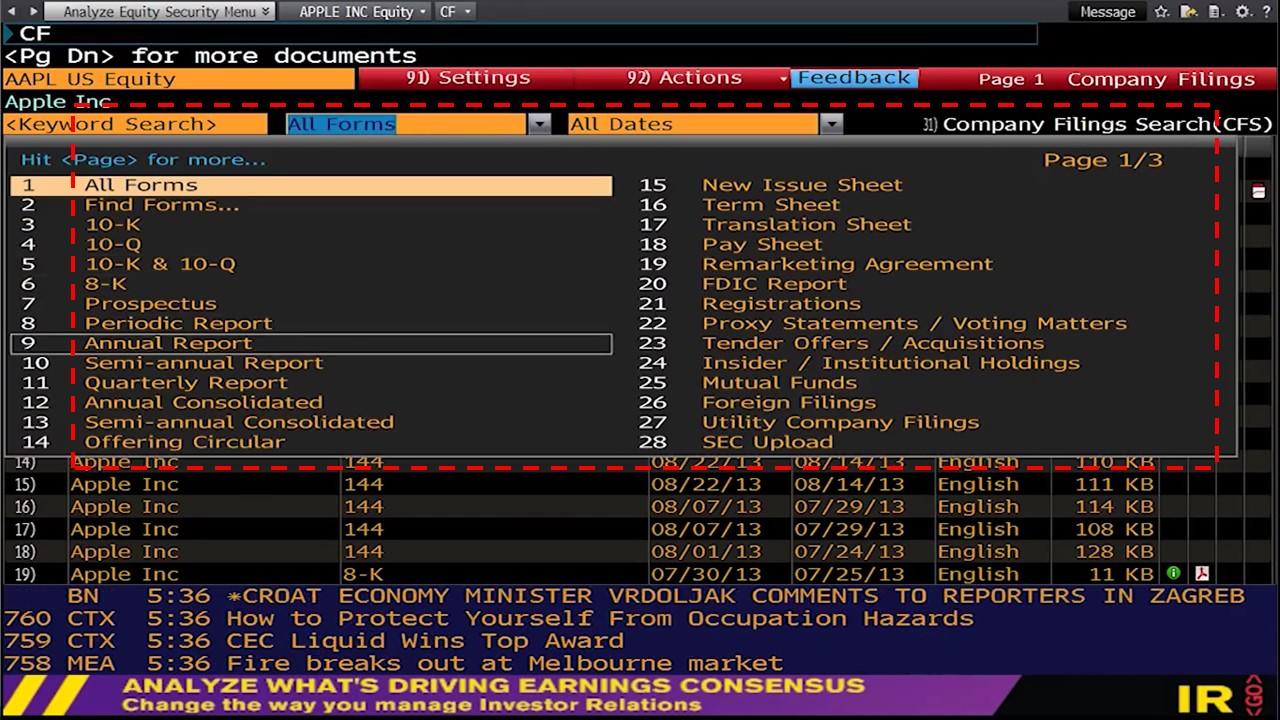1280x720 pixels.
Task: Select FDIC Report option
Action: 774,284
